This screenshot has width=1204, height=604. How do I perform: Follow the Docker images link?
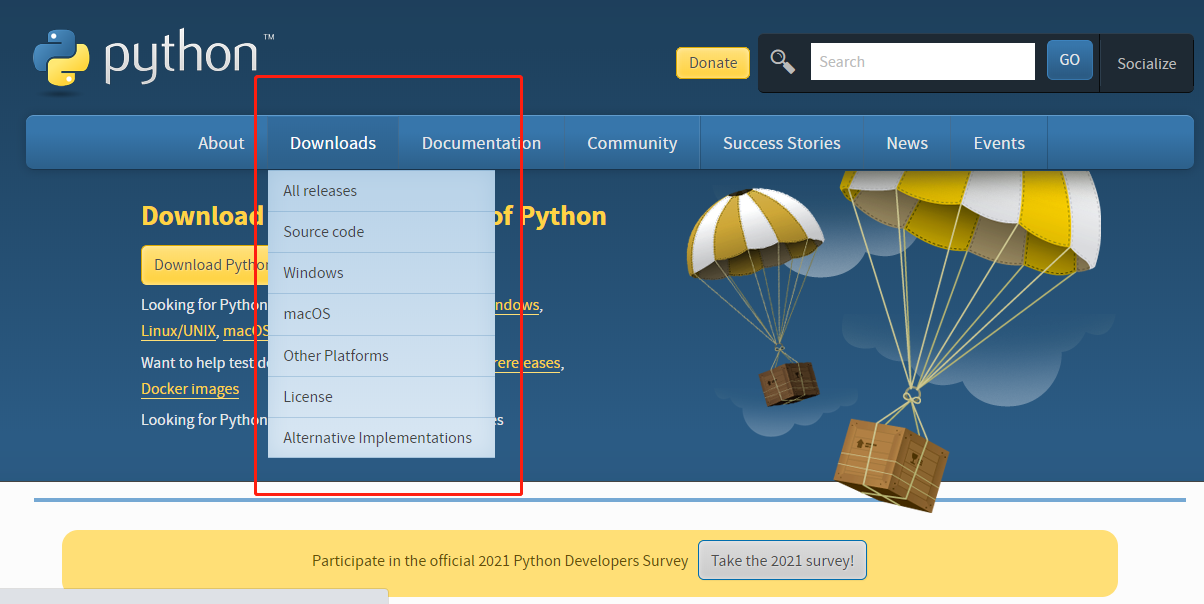pyautogui.click(x=190, y=389)
